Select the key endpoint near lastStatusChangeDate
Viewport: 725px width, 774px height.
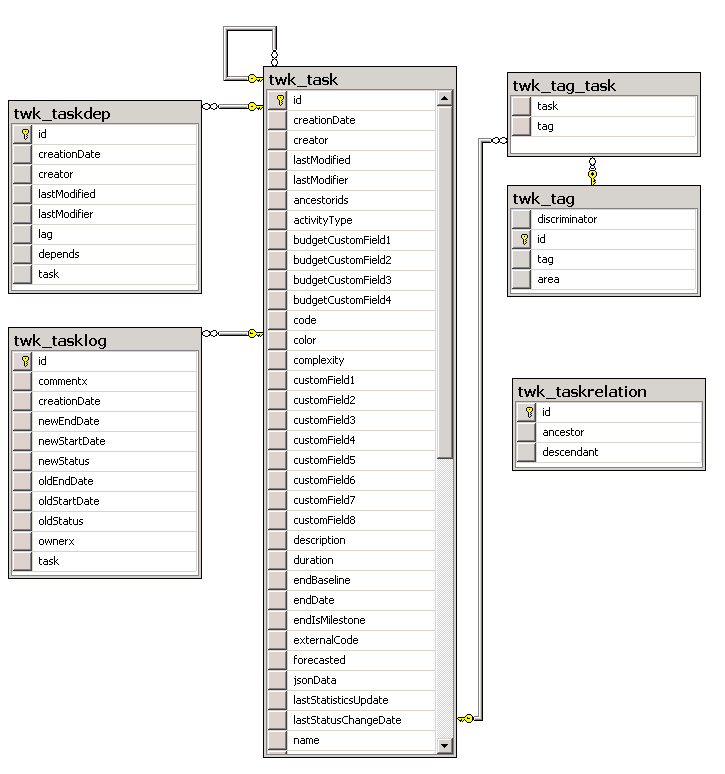(466, 718)
